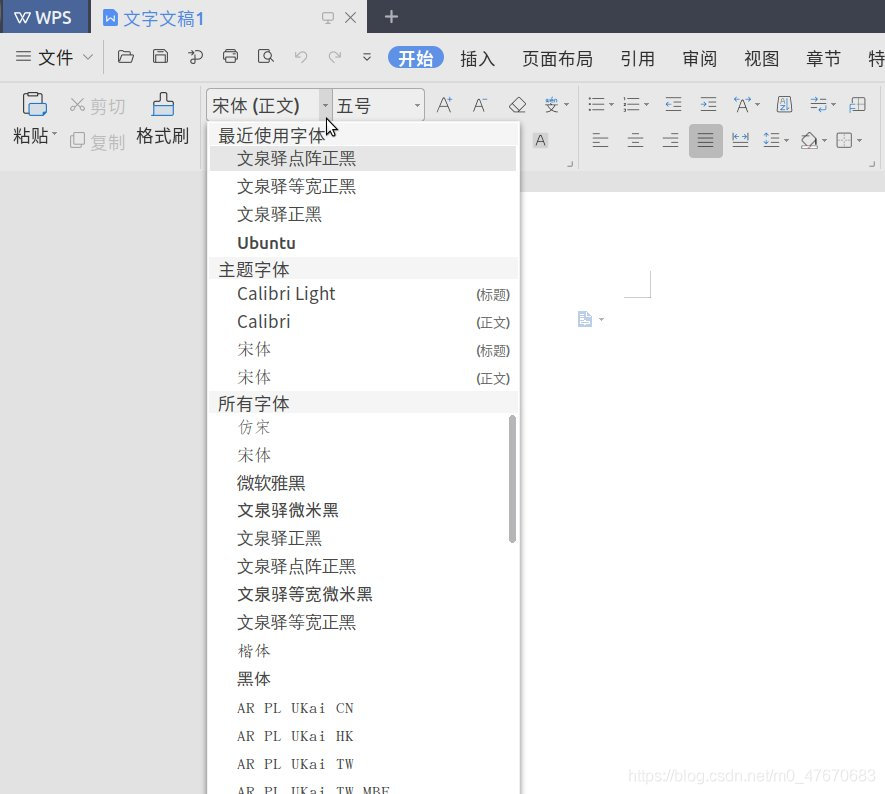The image size is (885, 794).
Task: Decrease the font size with A- icon
Action: (x=479, y=103)
